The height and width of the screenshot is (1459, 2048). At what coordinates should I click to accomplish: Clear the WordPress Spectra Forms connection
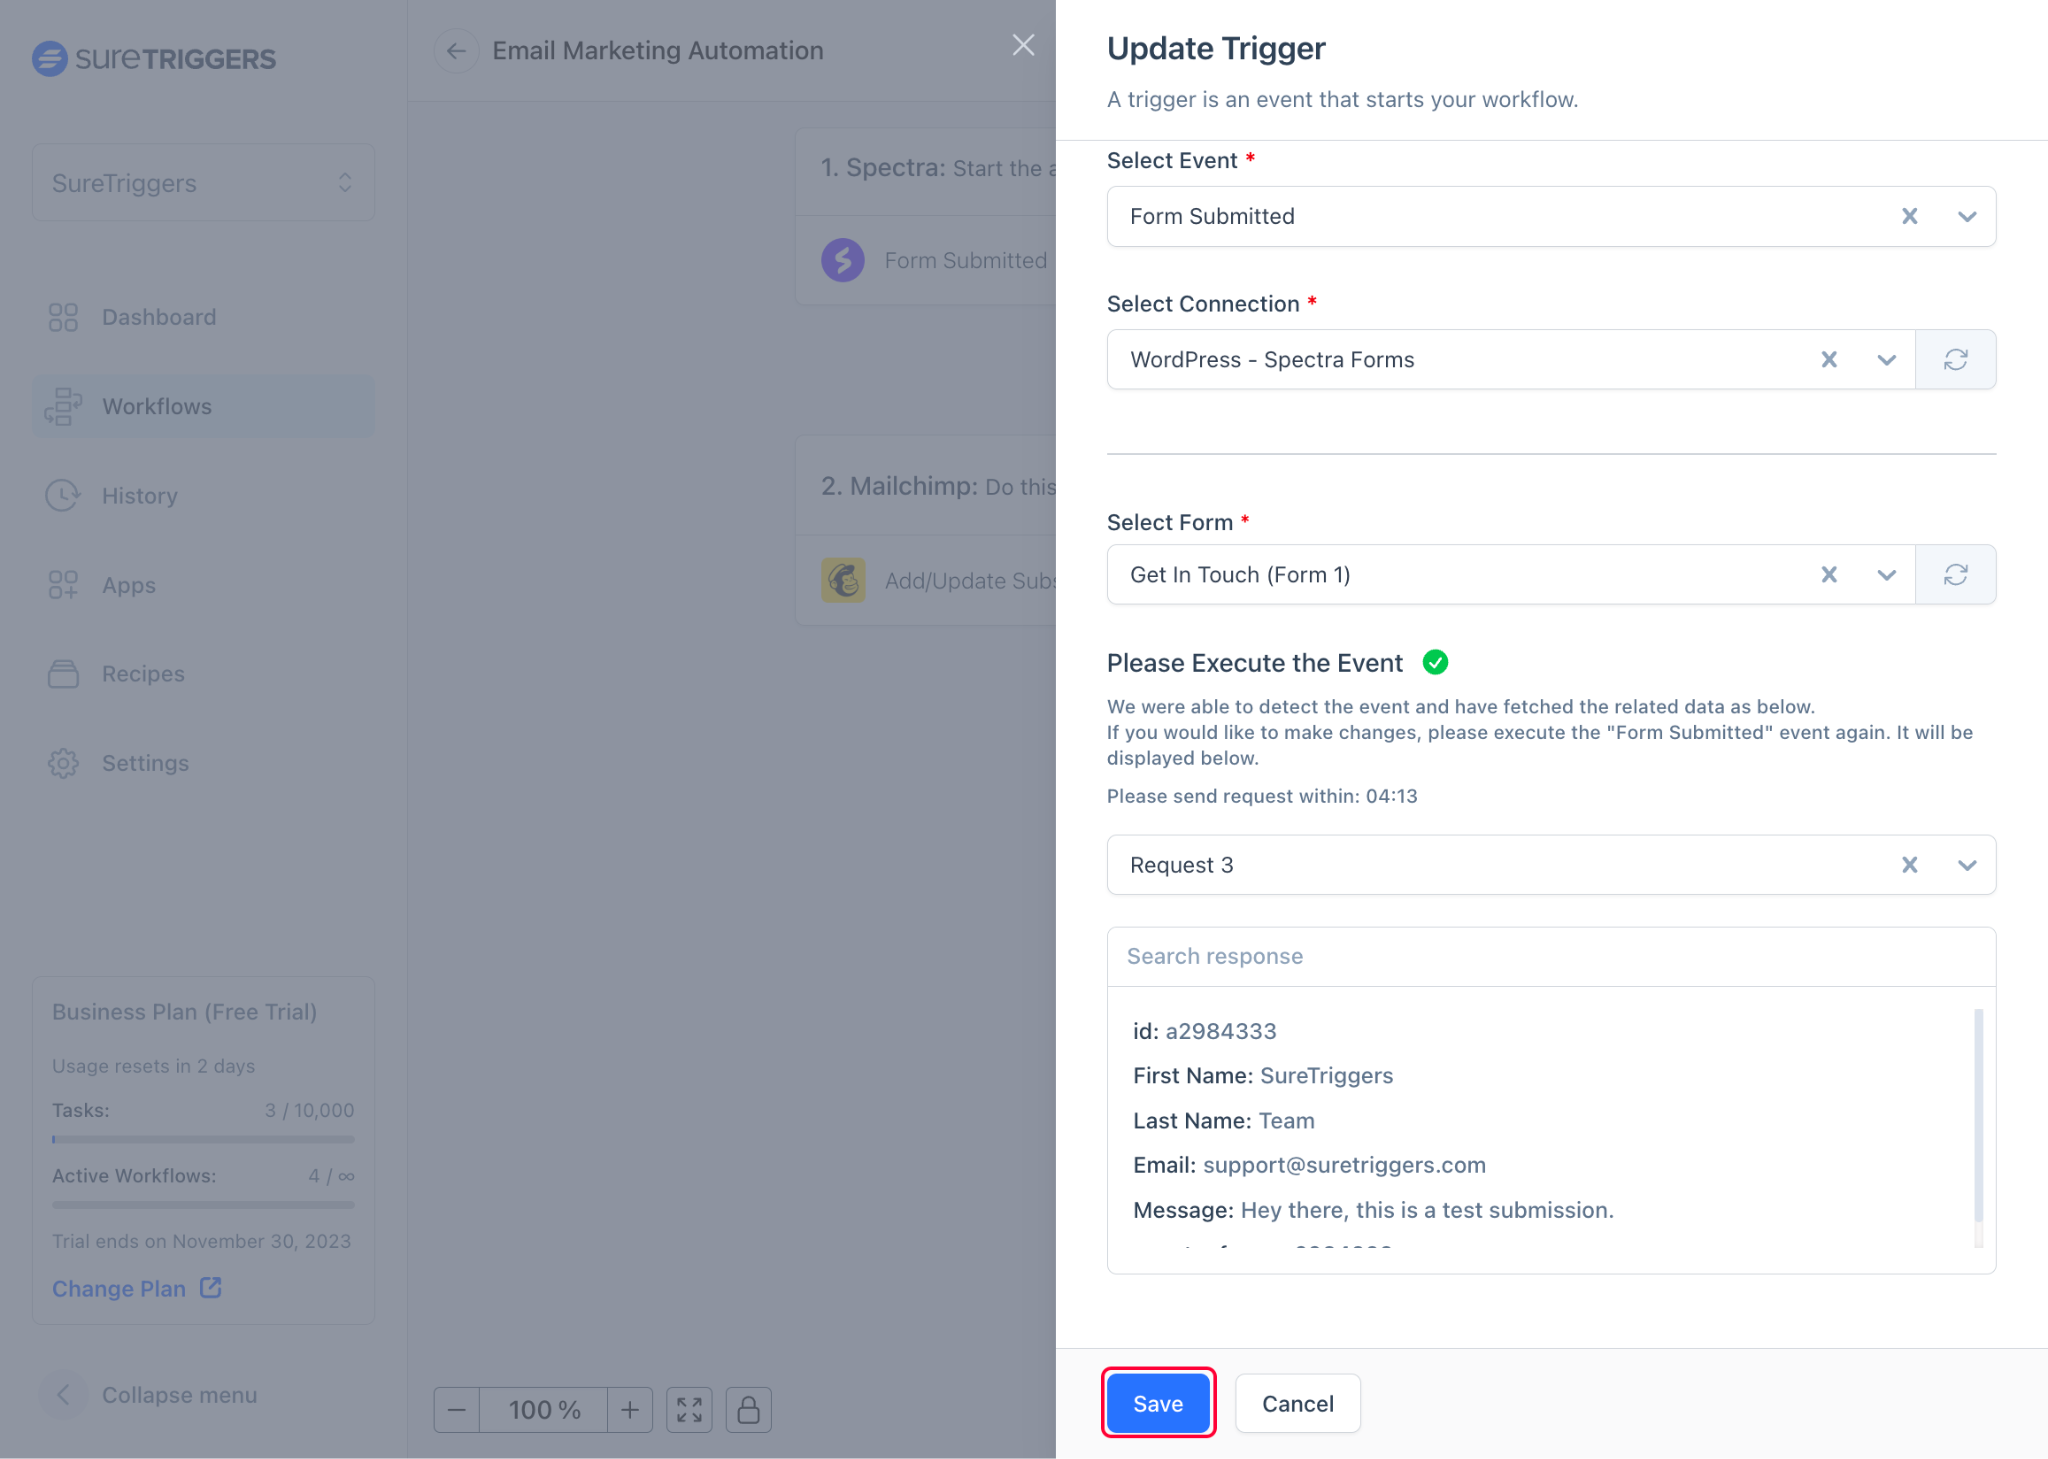pyautogui.click(x=1832, y=360)
